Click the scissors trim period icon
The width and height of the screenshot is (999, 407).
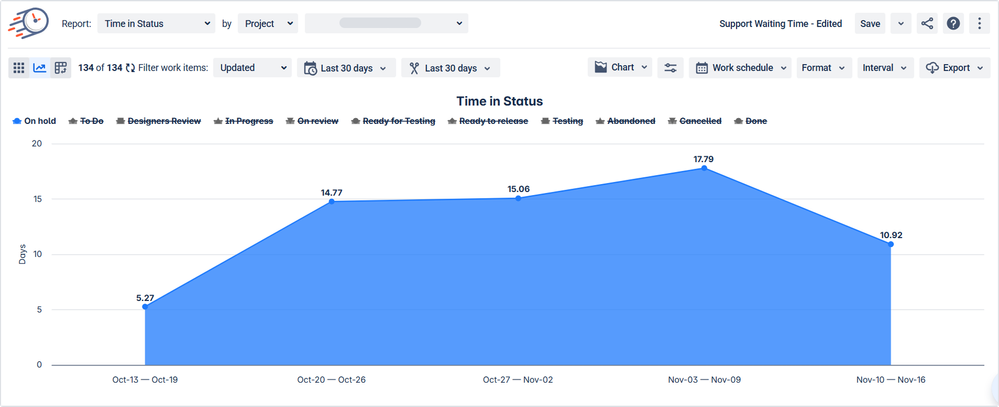coord(414,68)
